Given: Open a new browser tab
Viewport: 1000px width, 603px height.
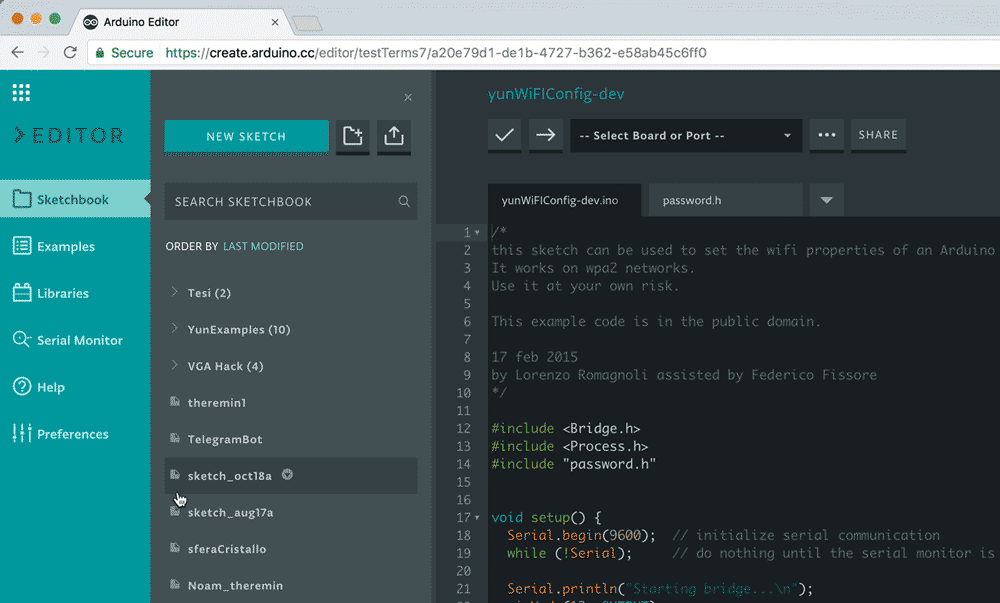Looking at the screenshot, I should coord(307,24).
